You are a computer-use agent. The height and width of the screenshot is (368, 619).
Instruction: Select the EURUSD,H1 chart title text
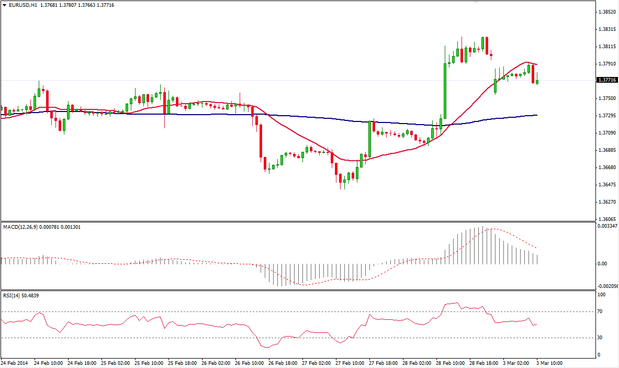tap(22, 6)
